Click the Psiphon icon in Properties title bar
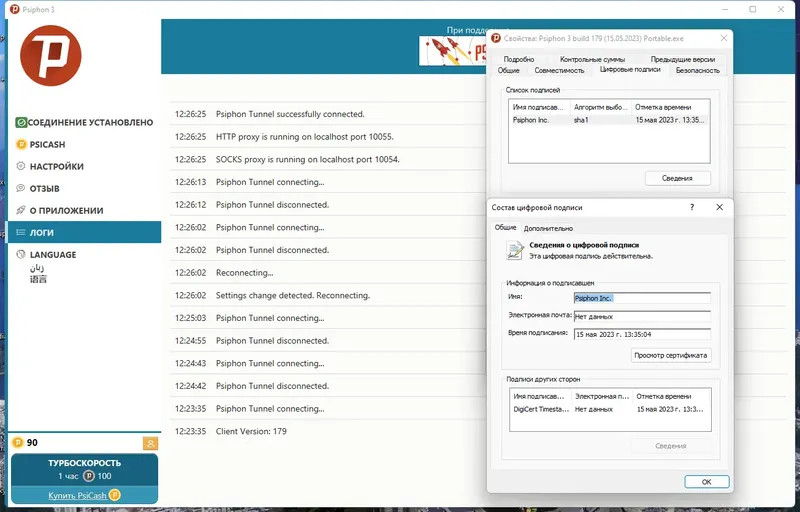800x512 pixels. click(x=495, y=38)
